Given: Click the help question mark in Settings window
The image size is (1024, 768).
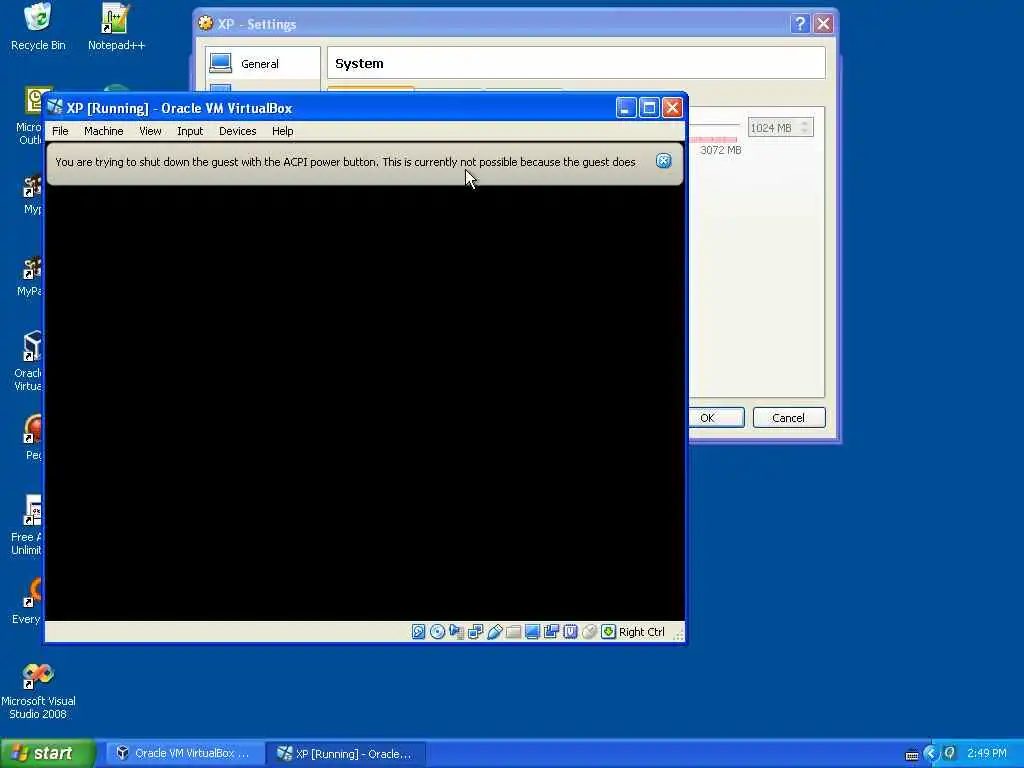Looking at the screenshot, I should 800,24.
